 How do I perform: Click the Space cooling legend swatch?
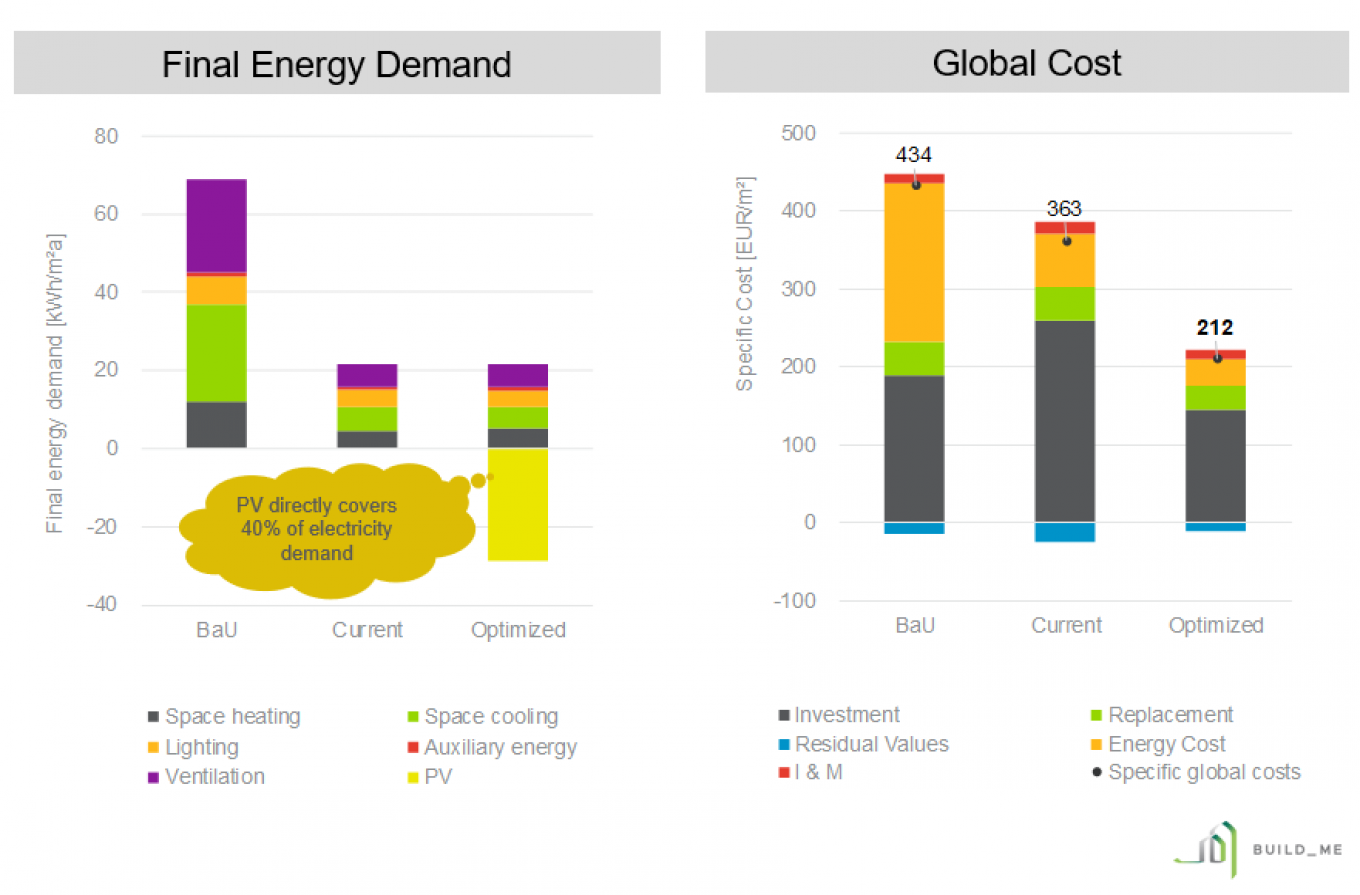pos(411,717)
